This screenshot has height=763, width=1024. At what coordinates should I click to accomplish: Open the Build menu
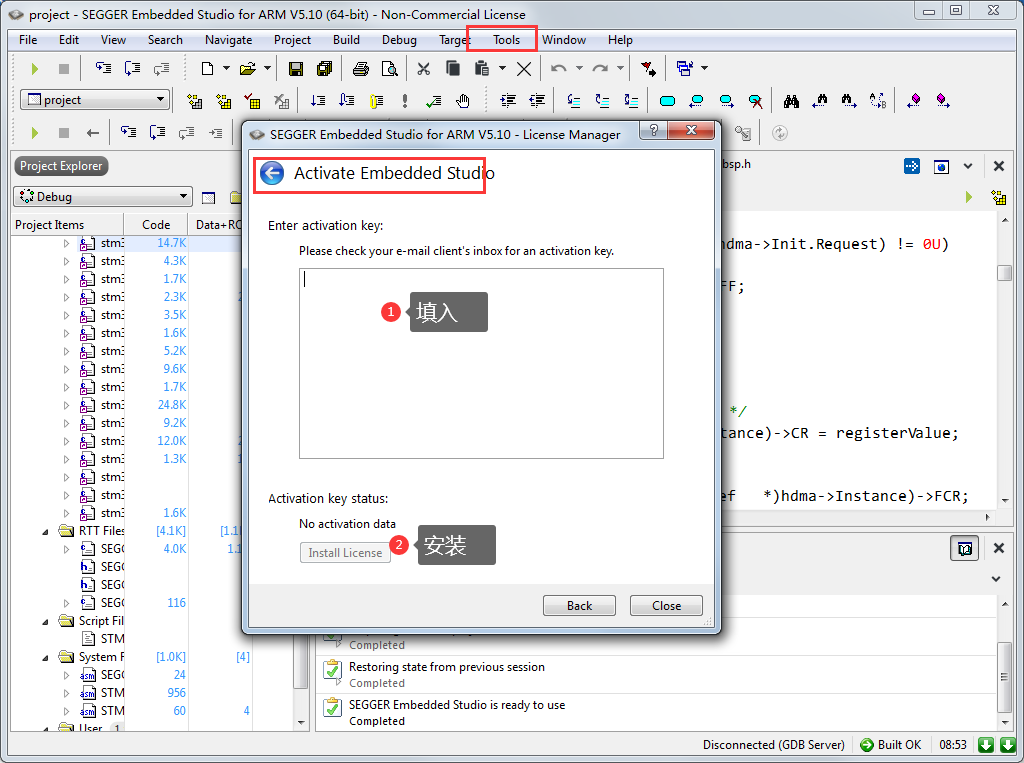346,40
